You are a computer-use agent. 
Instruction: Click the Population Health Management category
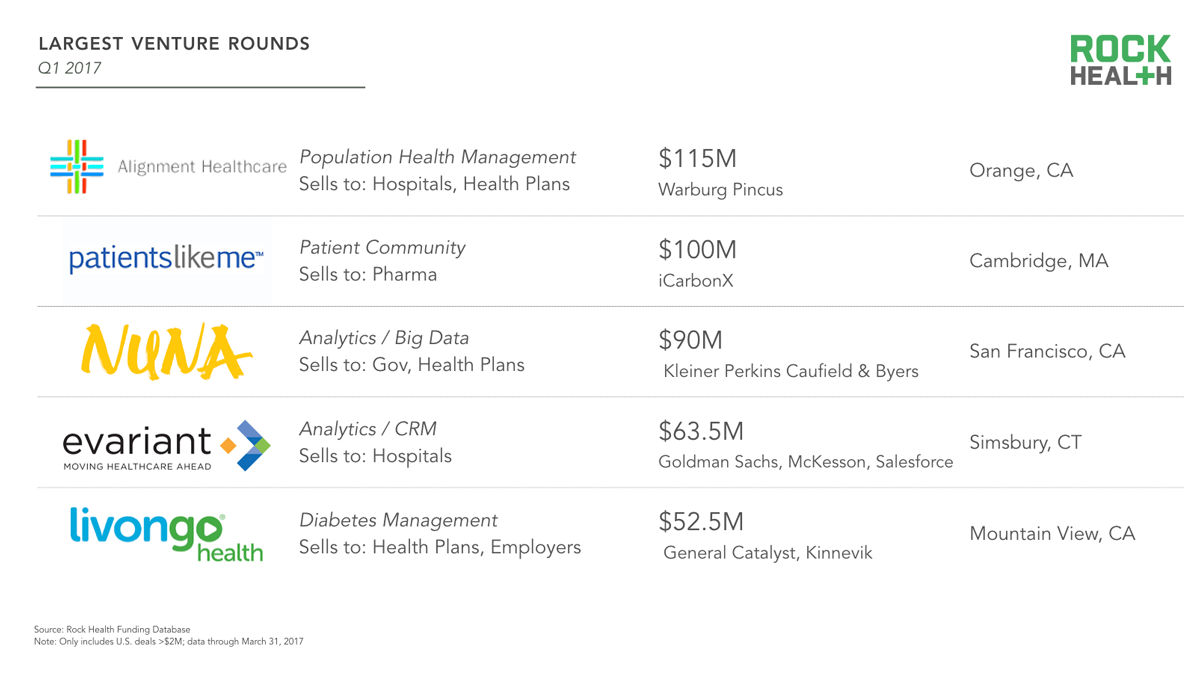click(438, 157)
